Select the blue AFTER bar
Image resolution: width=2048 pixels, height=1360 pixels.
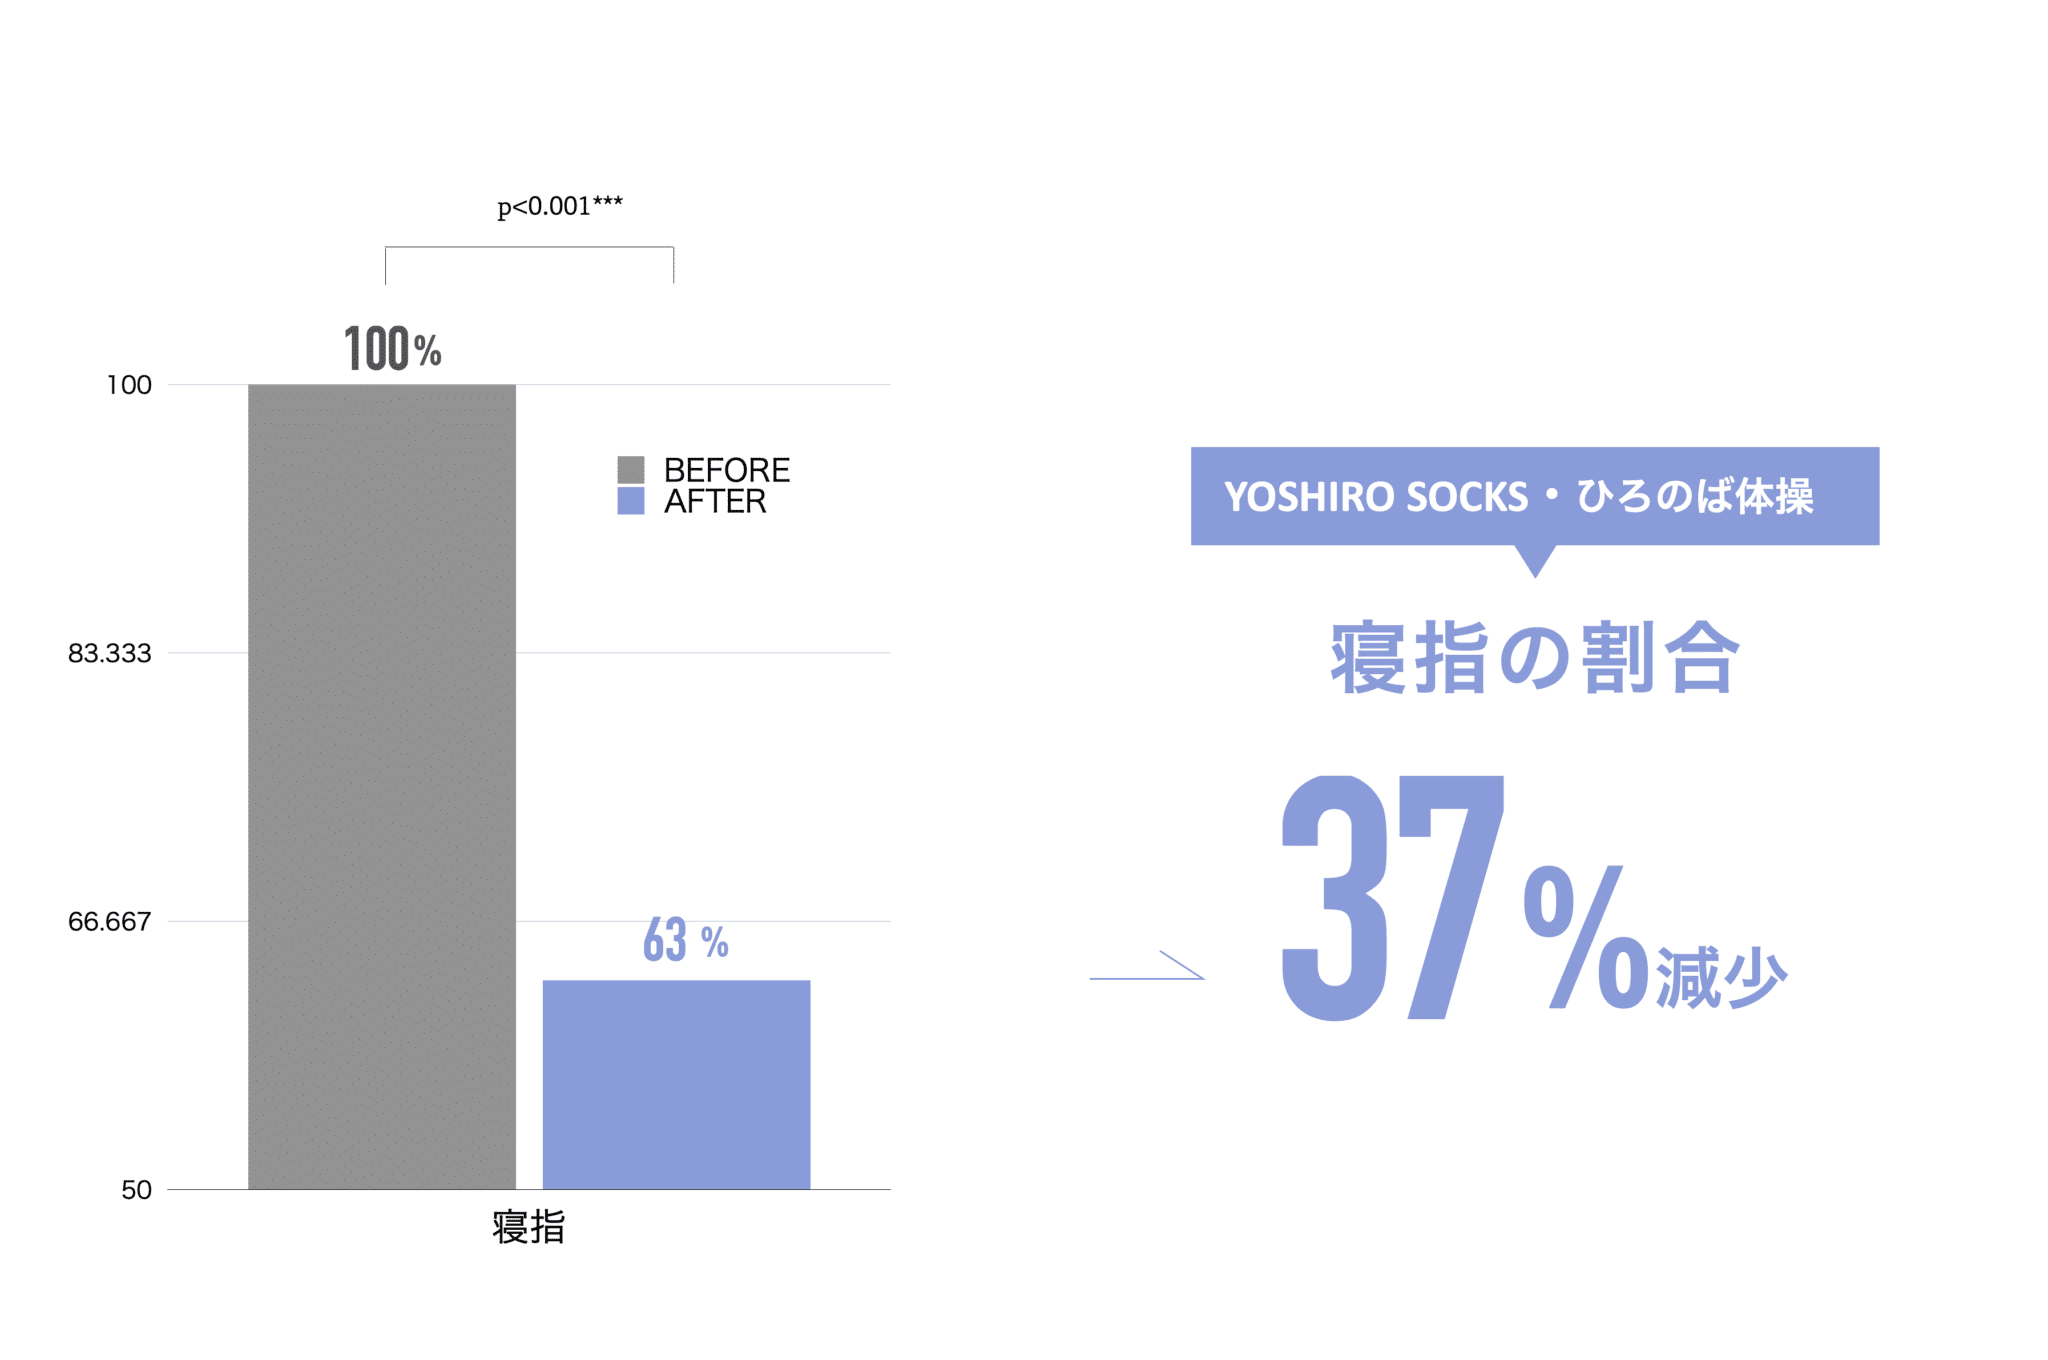[677, 1085]
